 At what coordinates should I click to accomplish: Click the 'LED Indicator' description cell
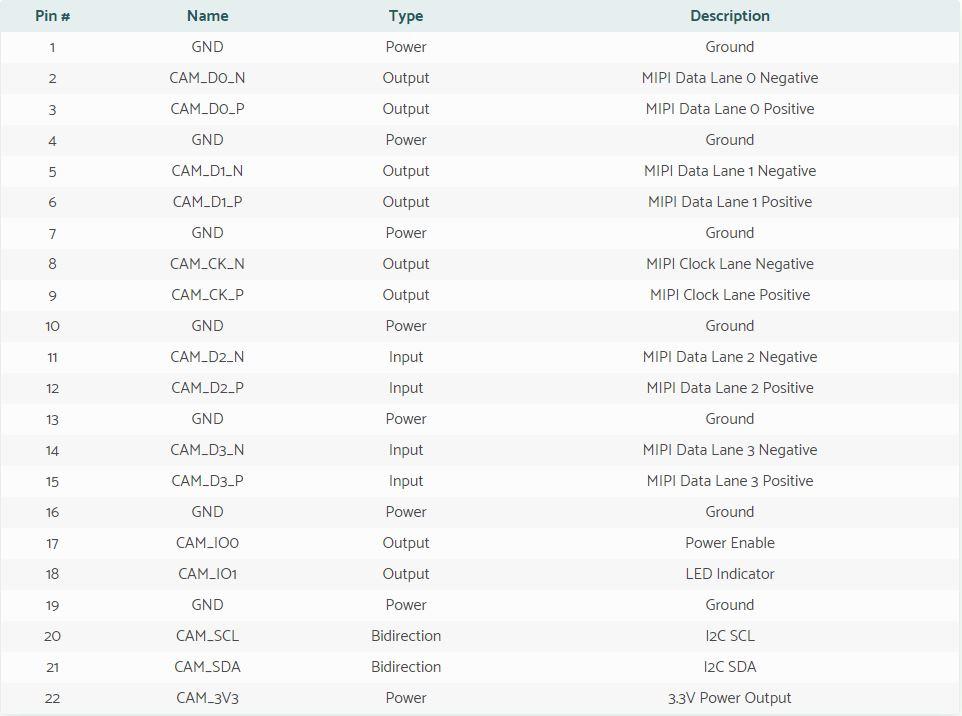729,574
